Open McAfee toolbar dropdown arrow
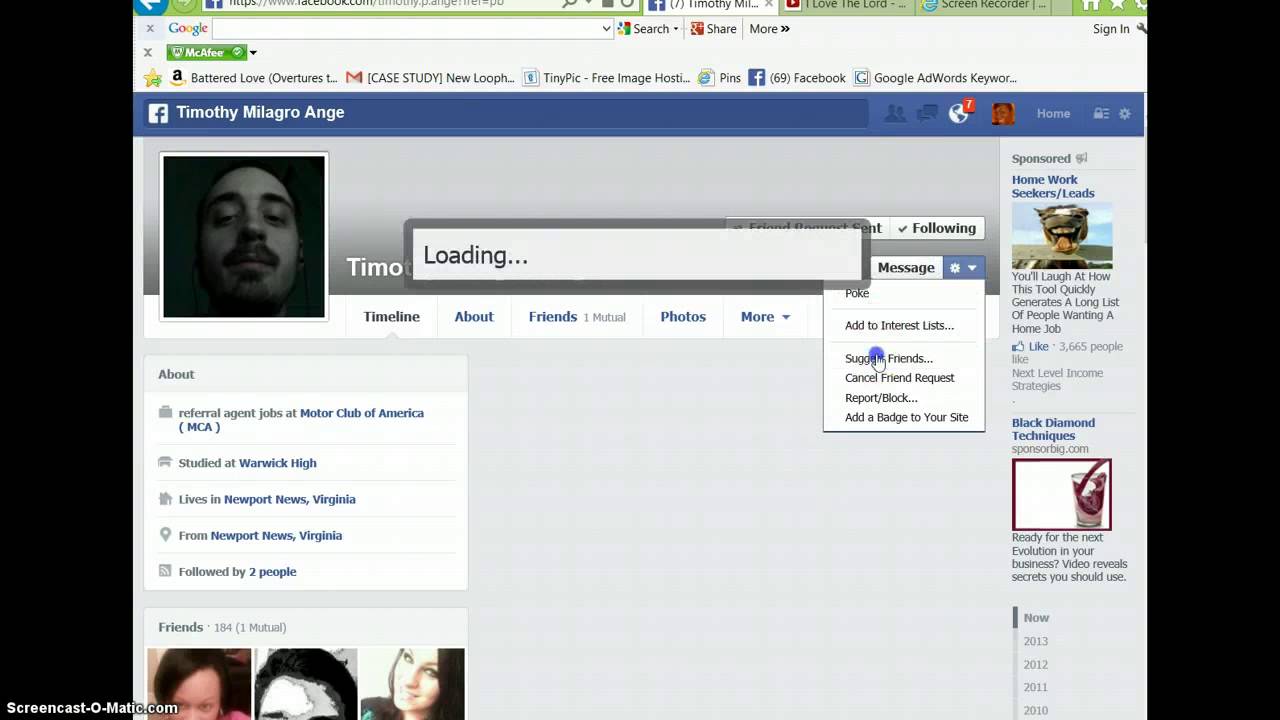 (253, 52)
